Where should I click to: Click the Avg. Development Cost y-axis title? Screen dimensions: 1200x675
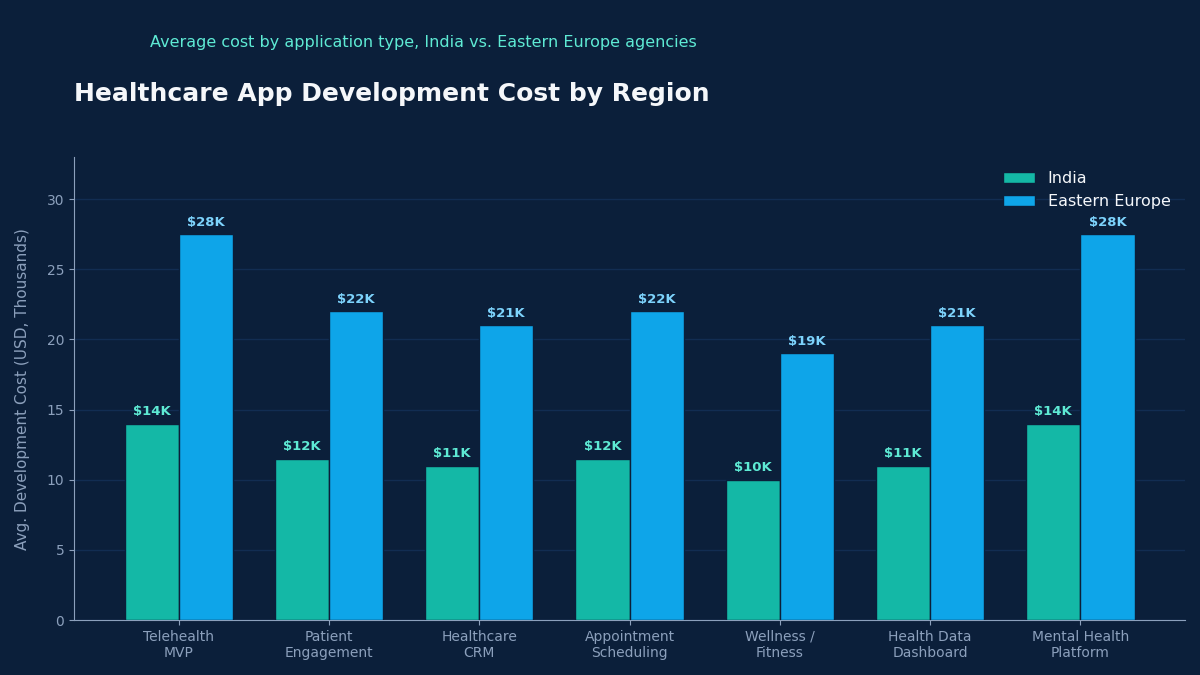coord(22,389)
